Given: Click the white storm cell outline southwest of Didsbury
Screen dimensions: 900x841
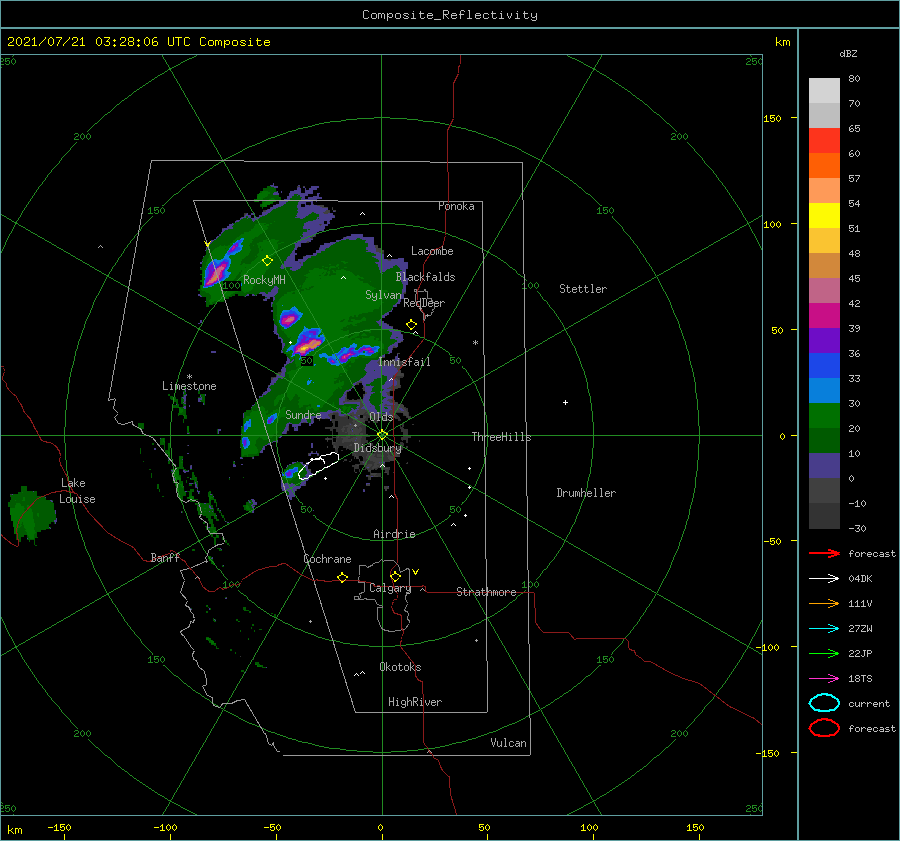Looking at the screenshot, I should click(319, 466).
